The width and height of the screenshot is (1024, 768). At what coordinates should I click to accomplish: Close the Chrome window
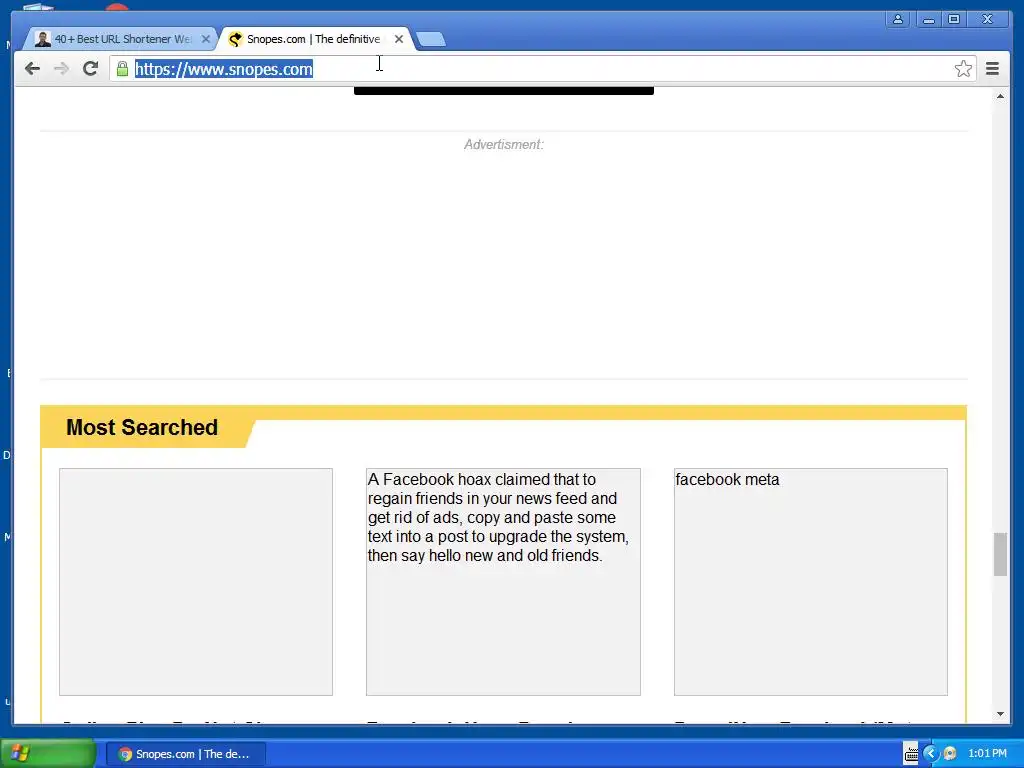pyautogui.click(x=987, y=20)
